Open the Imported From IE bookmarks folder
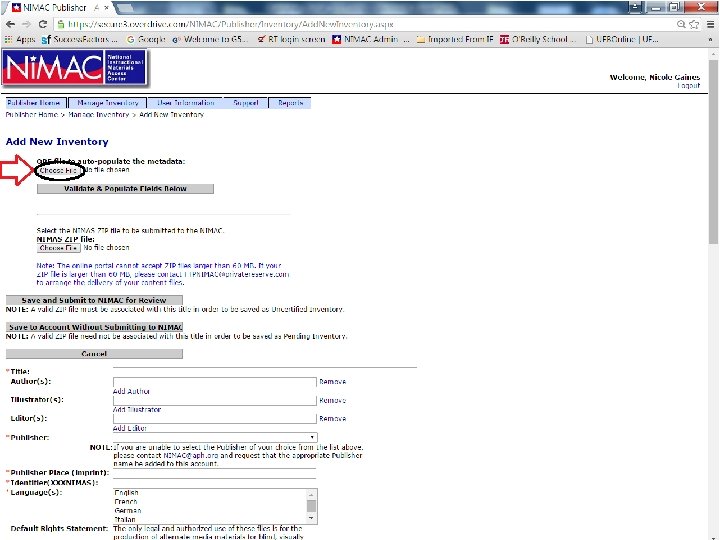720x540 pixels. pos(455,39)
